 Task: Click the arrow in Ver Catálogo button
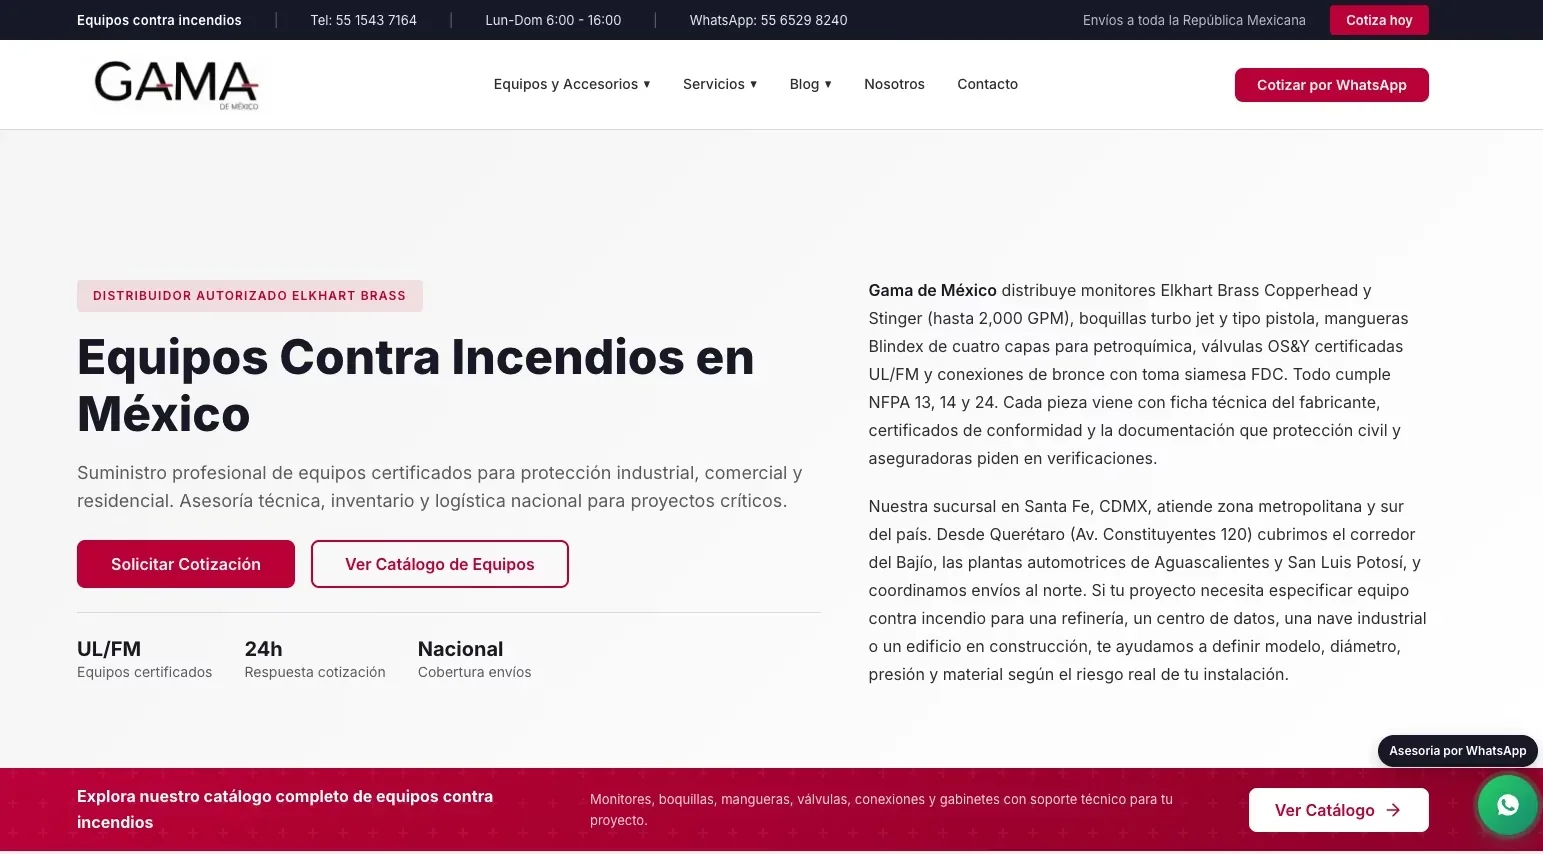tap(1393, 810)
